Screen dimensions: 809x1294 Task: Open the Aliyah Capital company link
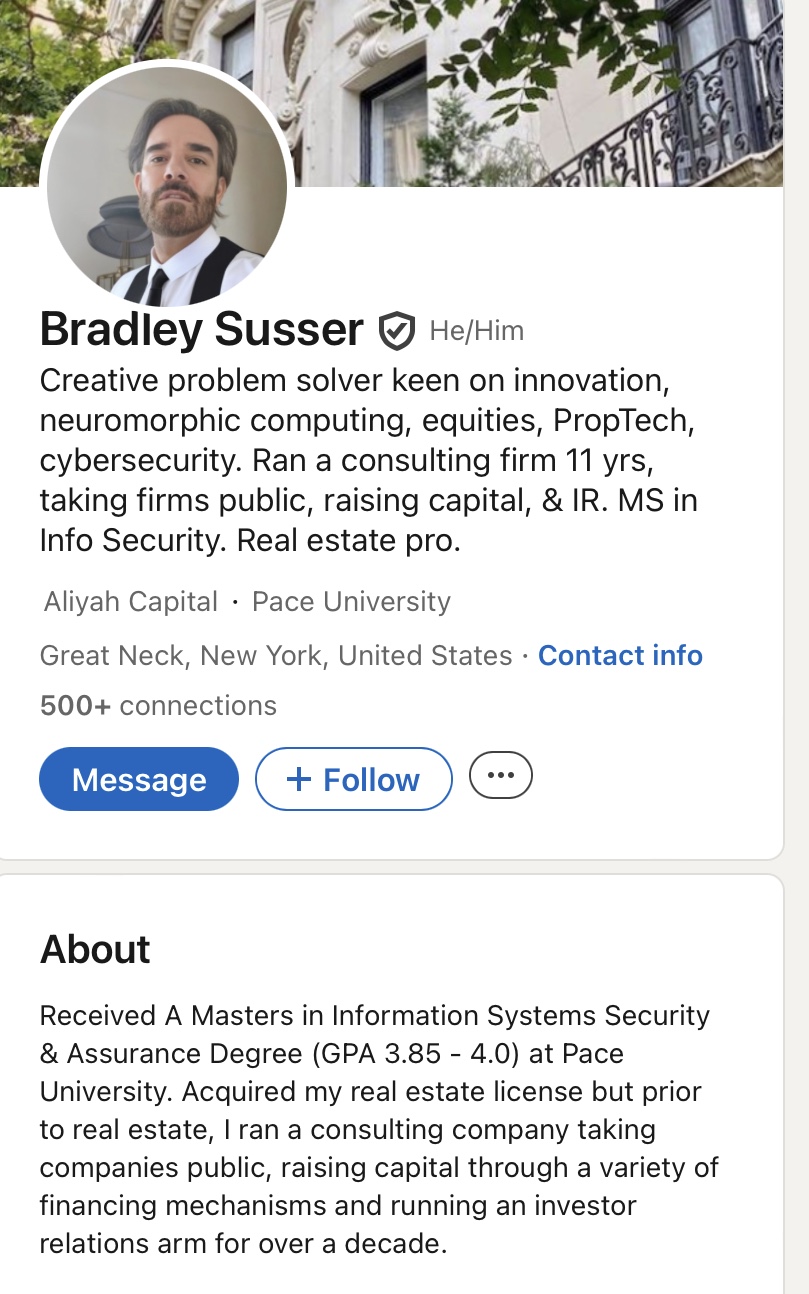[131, 602]
